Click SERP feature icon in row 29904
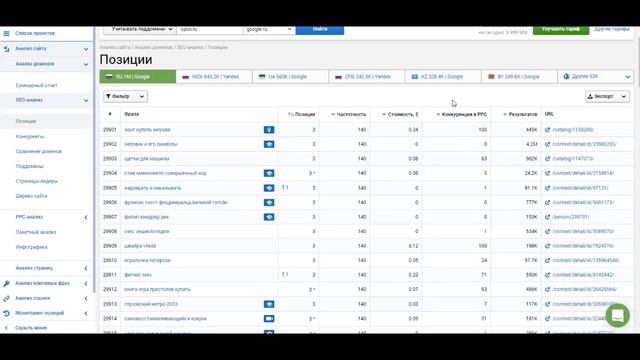Viewport: 640px width, 360px height. tap(269, 173)
